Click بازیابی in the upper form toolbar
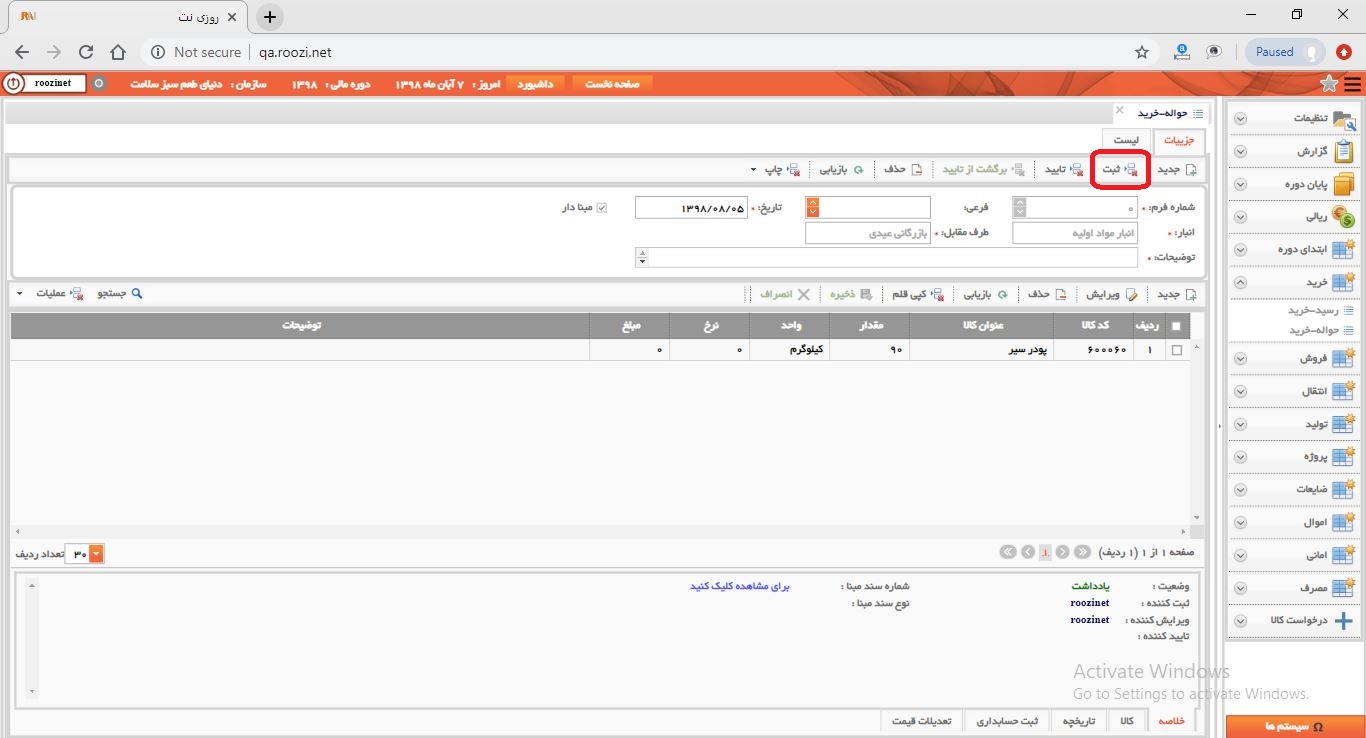This screenshot has width=1366, height=738. pyautogui.click(x=842, y=169)
